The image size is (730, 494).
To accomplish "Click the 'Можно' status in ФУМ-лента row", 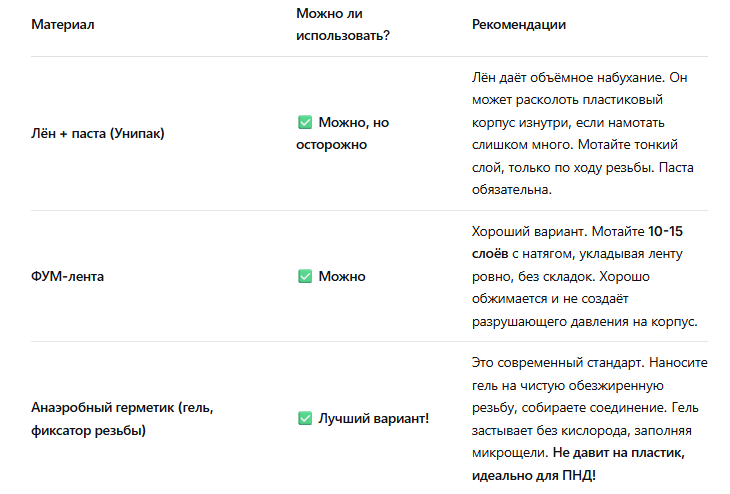I will click(342, 277).
